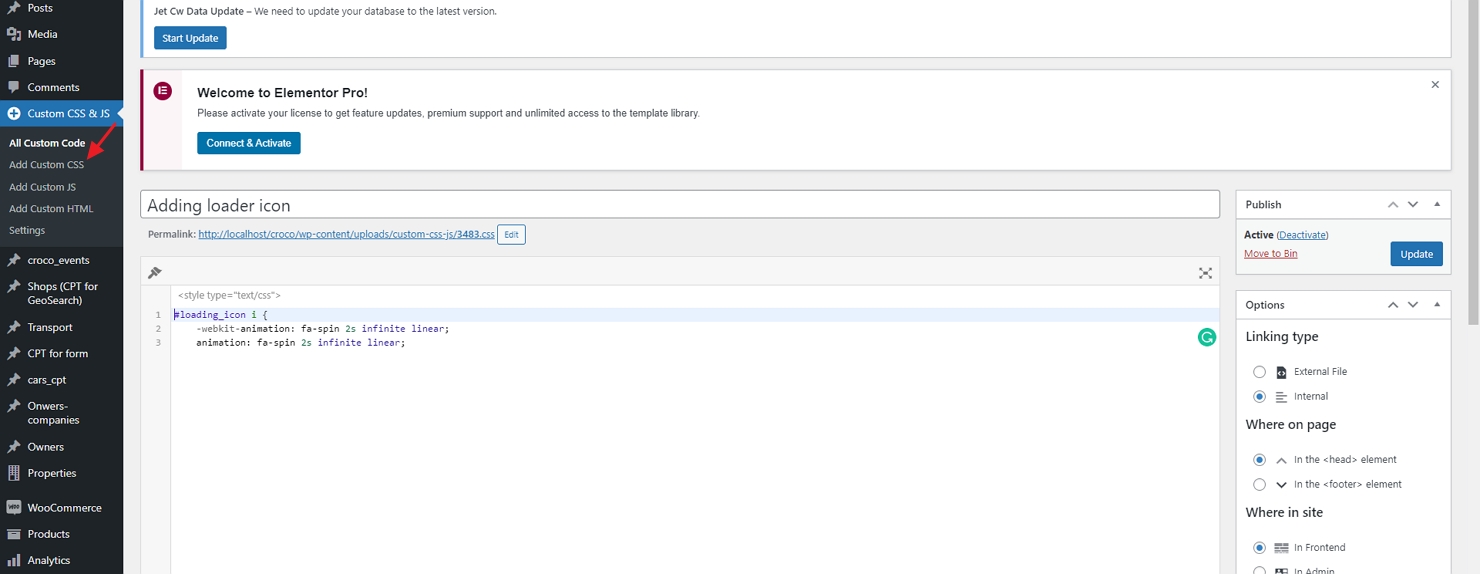The image size is (1480, 574).
Task: Click the Media icon in sidebar
Action: tap(14, 34)
